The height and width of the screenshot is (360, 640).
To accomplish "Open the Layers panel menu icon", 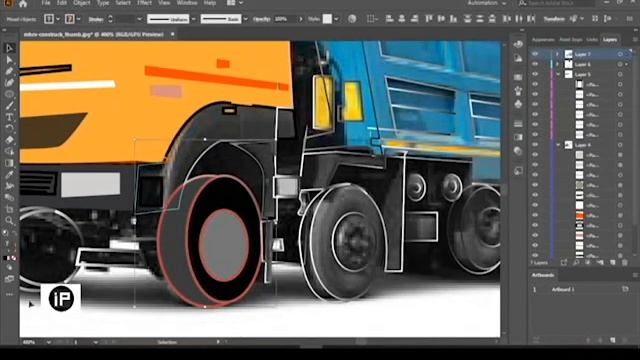I will [635, 40].
